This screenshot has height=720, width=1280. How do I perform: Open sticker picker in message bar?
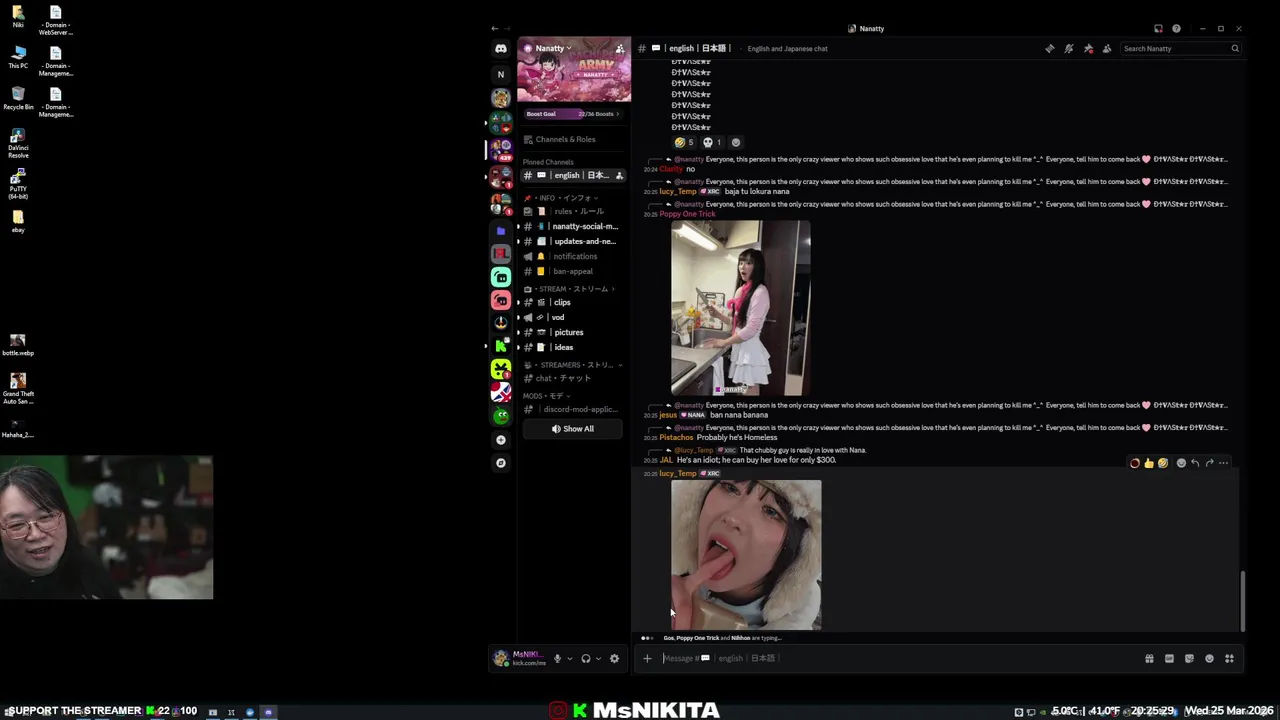point(1189,658)
